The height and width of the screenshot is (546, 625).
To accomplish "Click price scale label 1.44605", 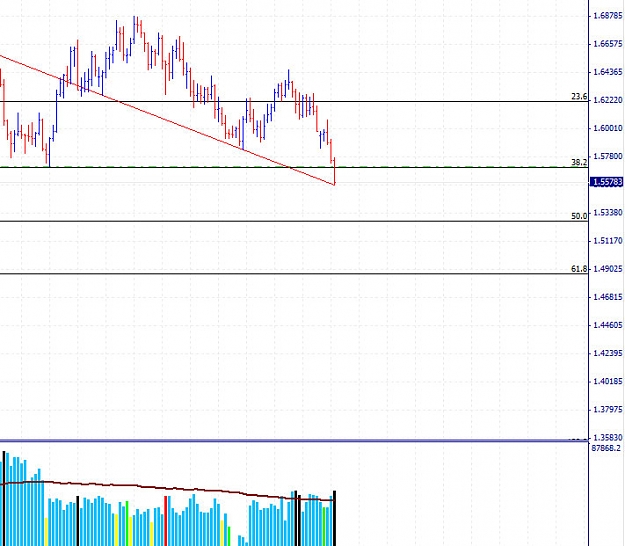I will pyautogui.click(x=608, y=325).
